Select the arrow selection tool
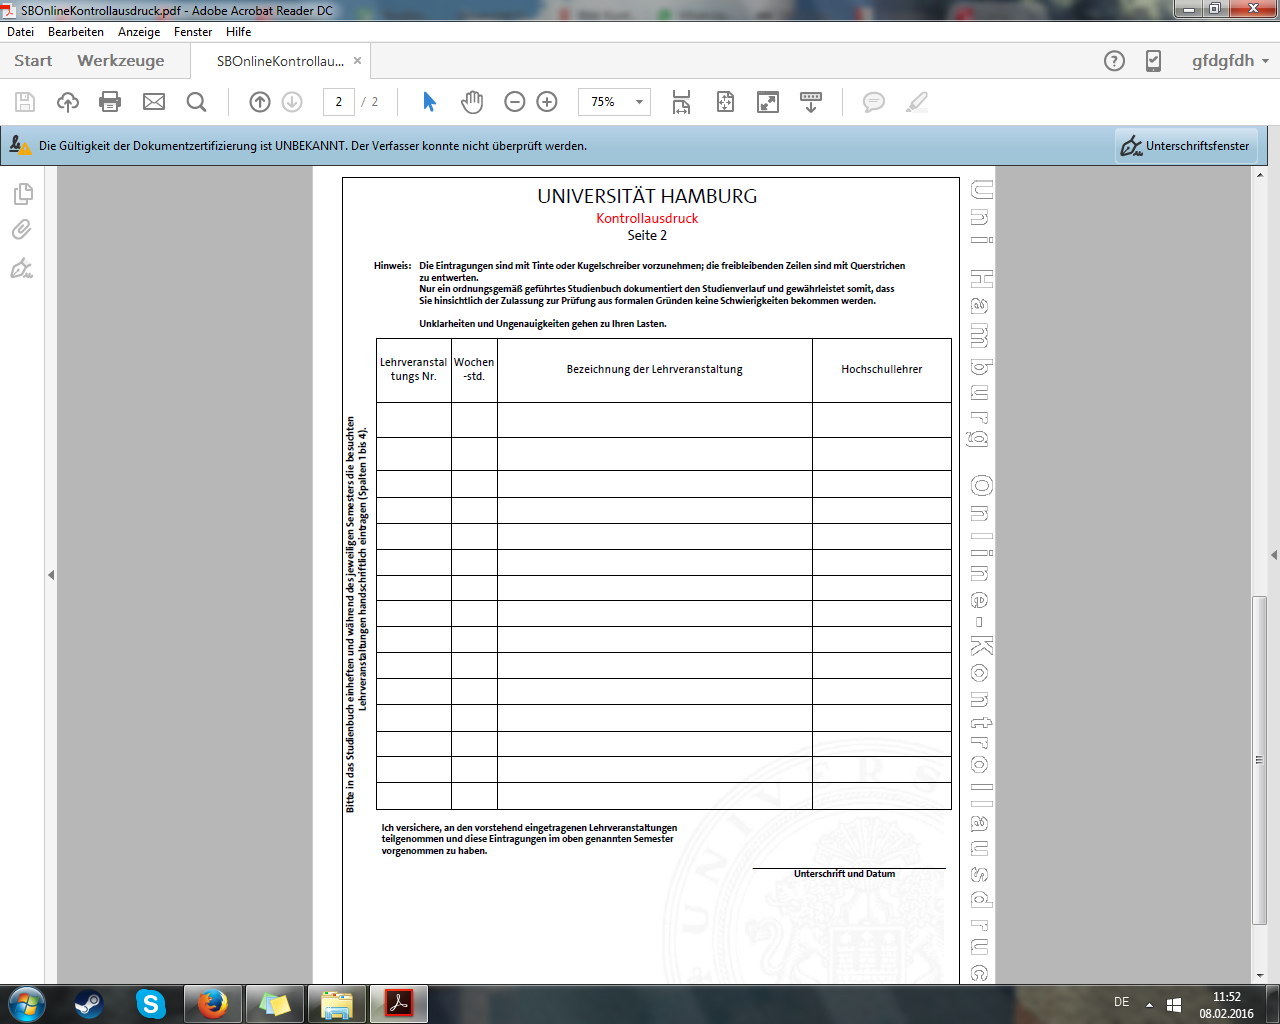Image resolution: width=1280 pixels, height=1024 pixels. (x=430, y=102)
